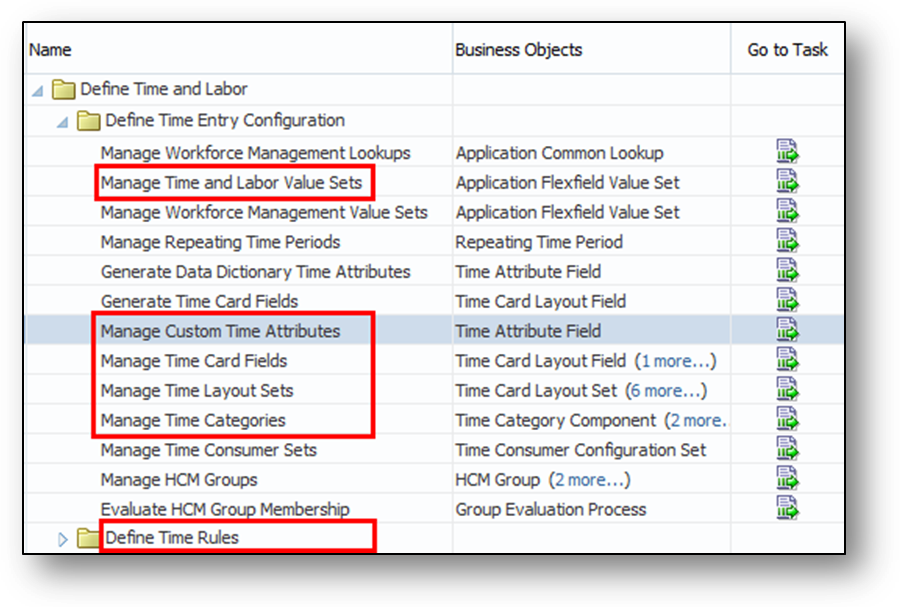The width and height of the screenshot is (900, 607).
Task: Collapse Define Time Entry Configuration folder
Action: 63,121
